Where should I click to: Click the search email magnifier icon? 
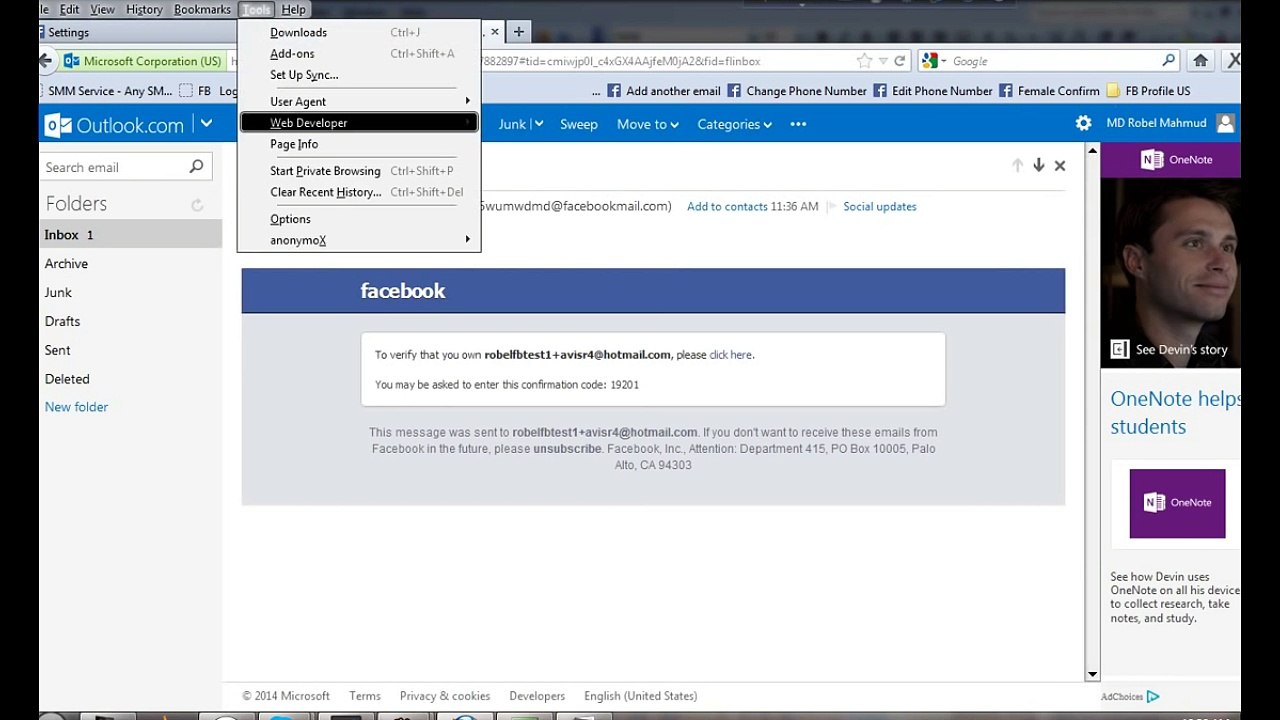point(196,167)
